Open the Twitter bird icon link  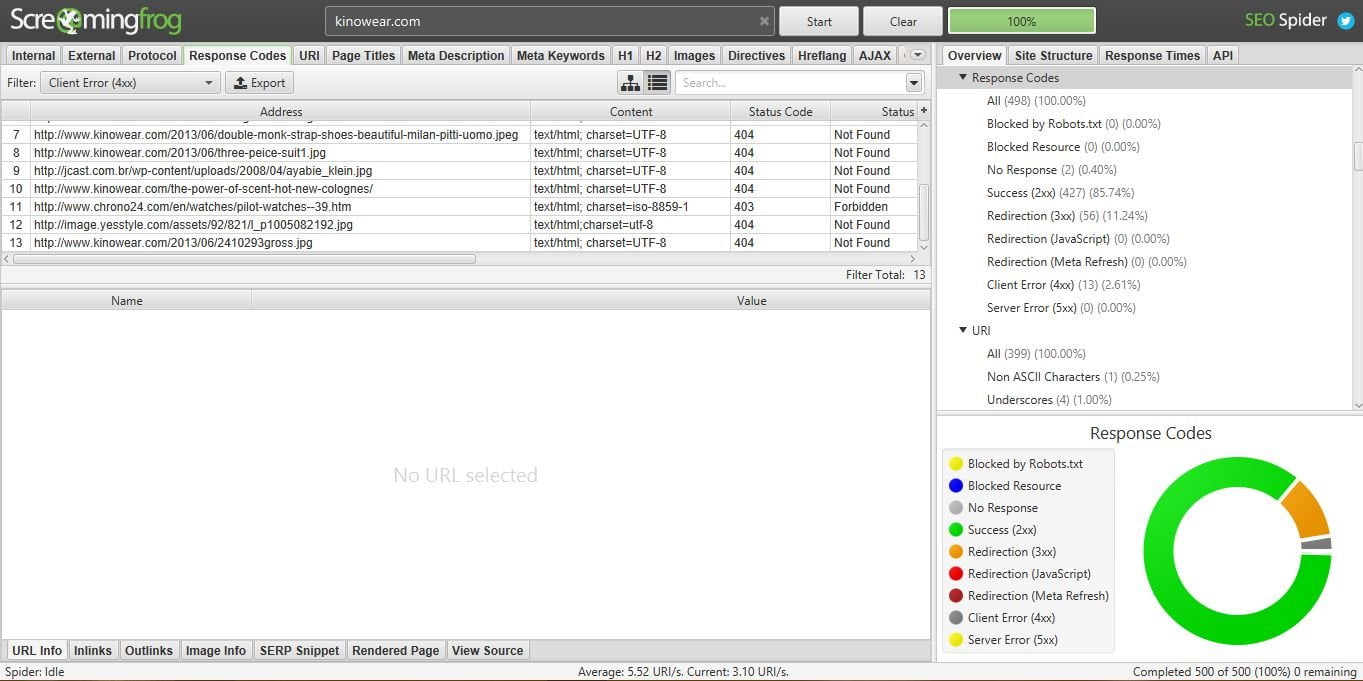(x=1346, y=21)
